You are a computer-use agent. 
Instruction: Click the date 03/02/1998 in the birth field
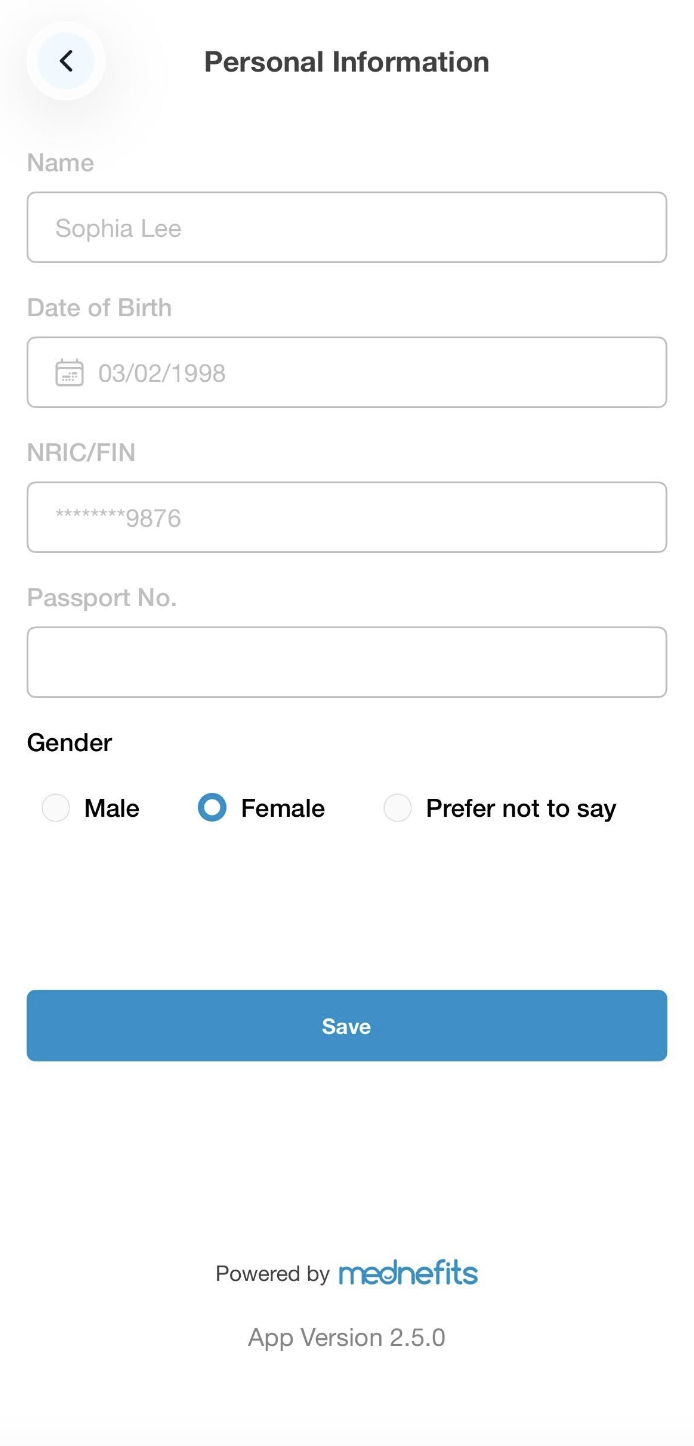click(162, 373)
